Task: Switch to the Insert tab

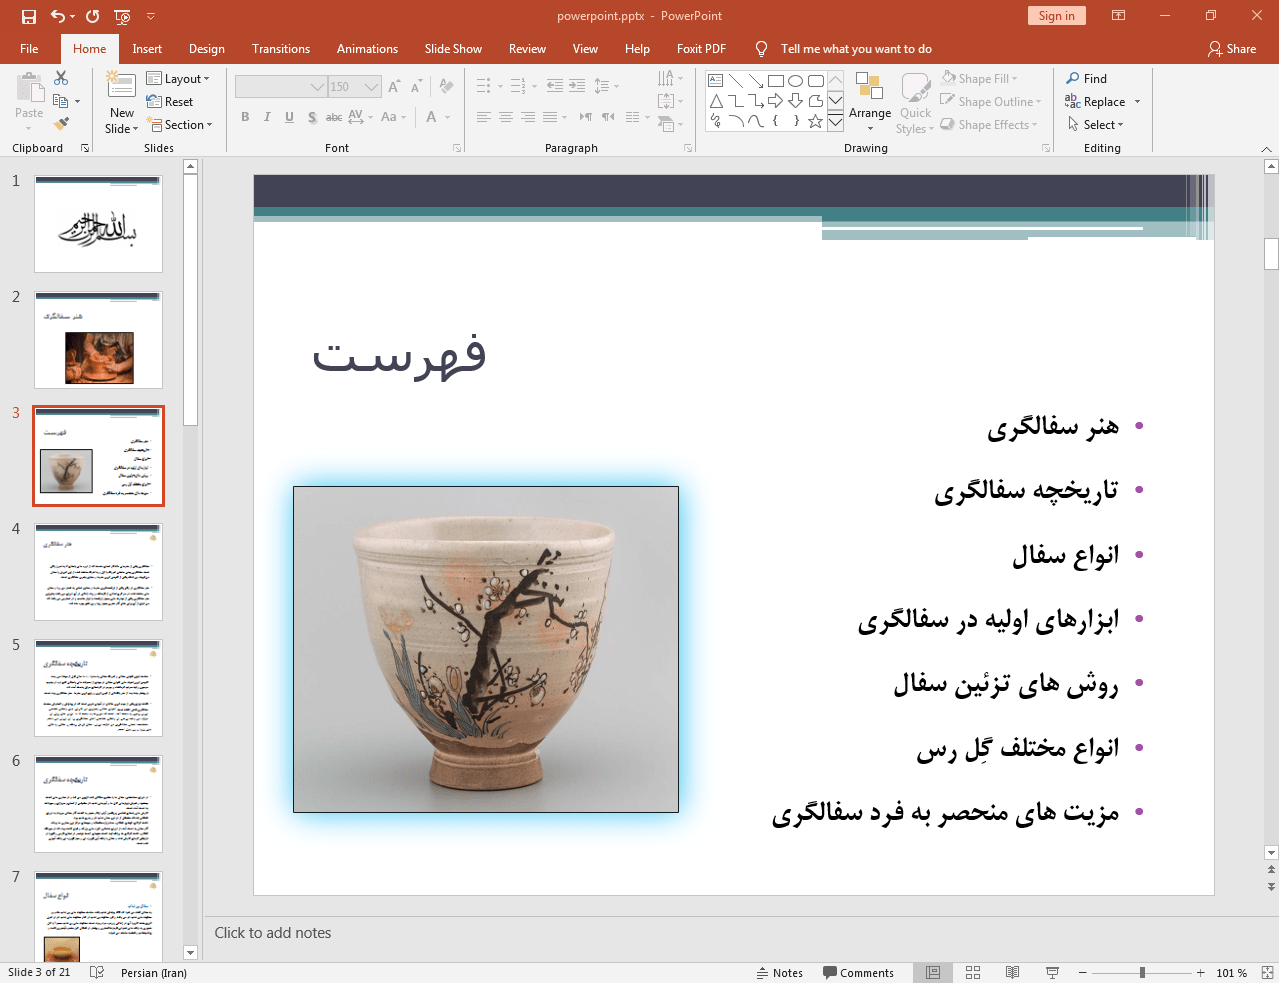Action: pos(147,48)
